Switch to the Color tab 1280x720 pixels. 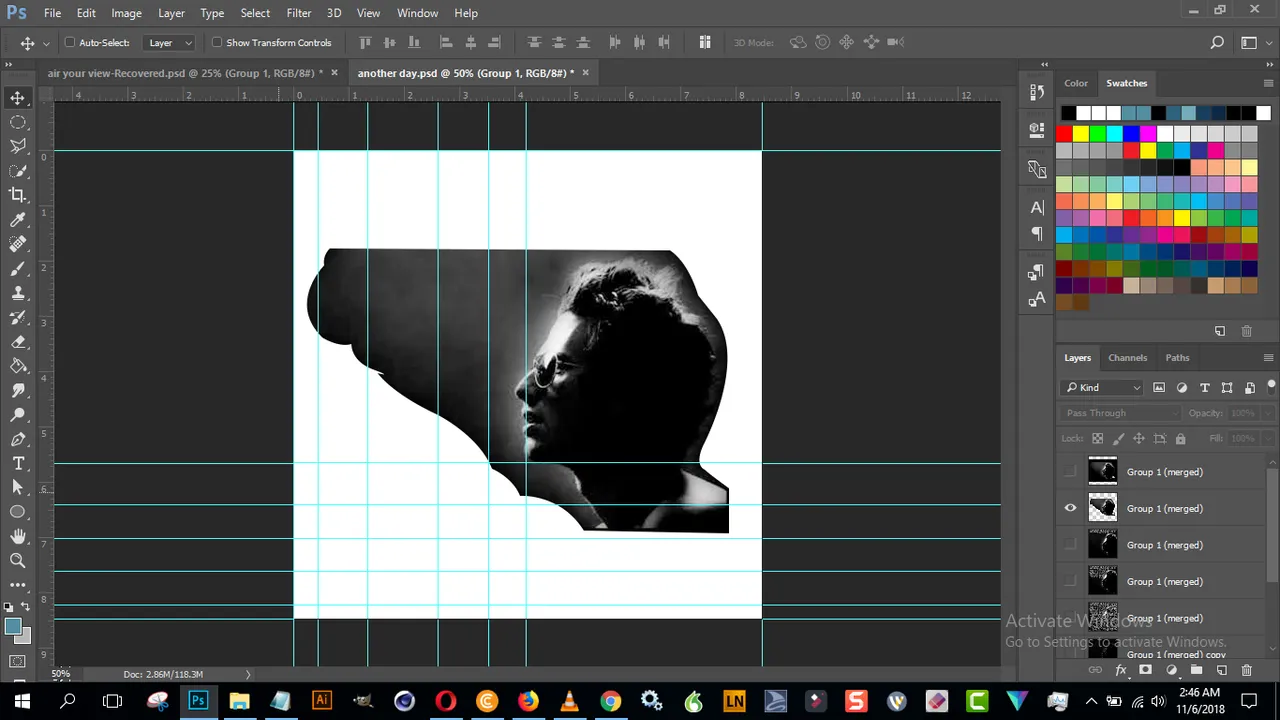point(1076,83)
